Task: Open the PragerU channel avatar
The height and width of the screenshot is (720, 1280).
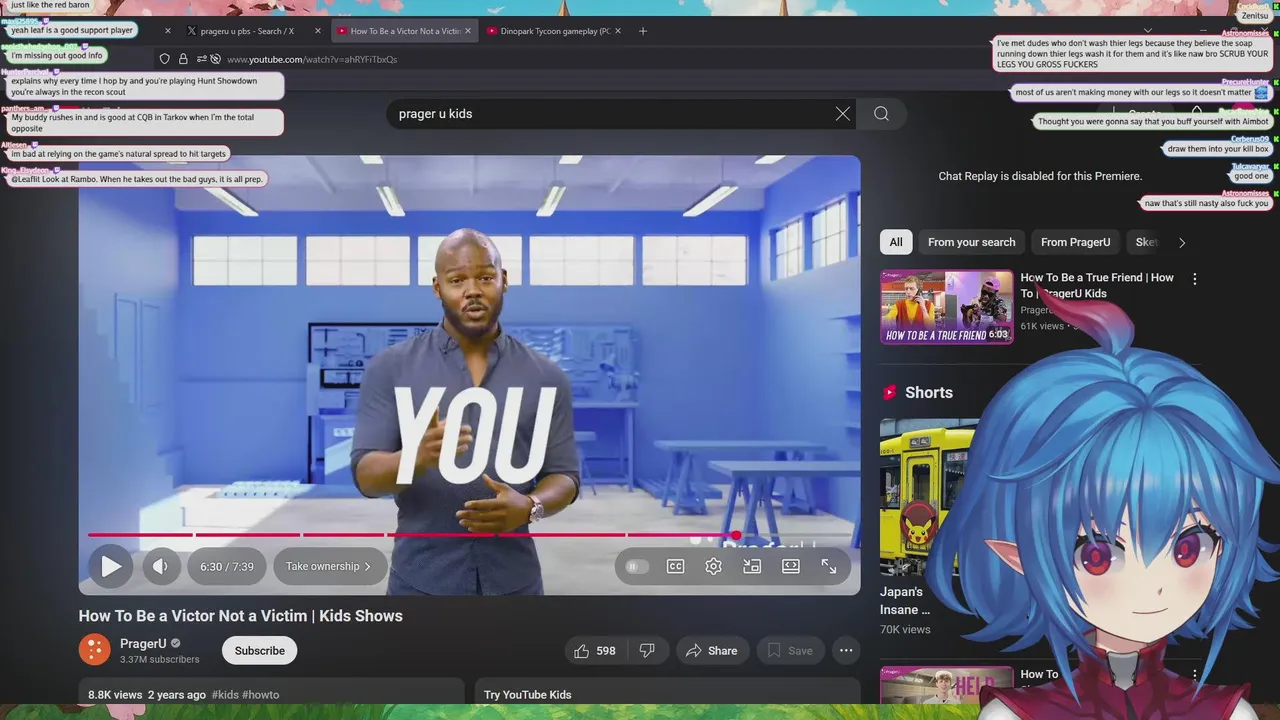Action: [x=95, y=650]
